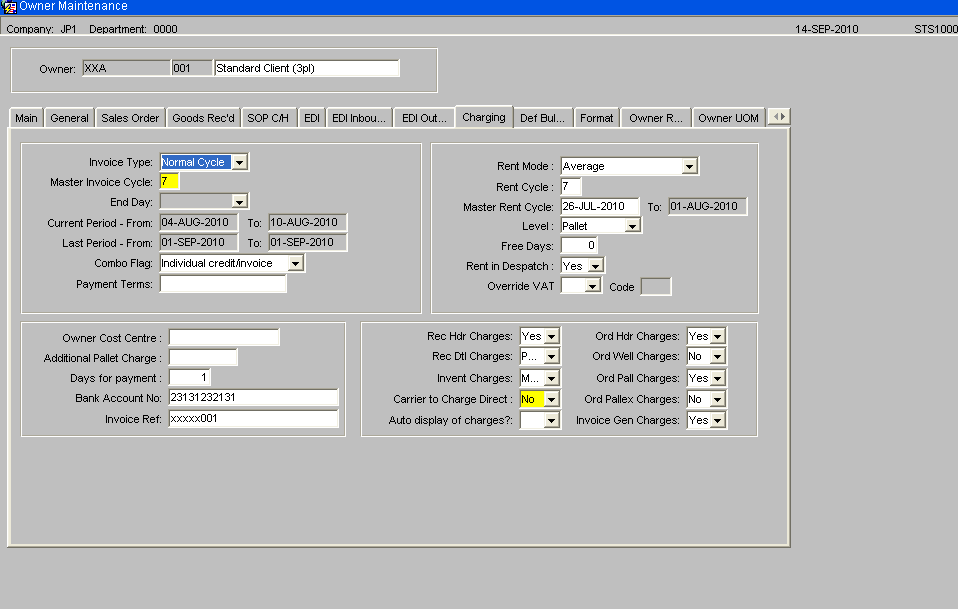
Task: Click the Additional Pallet Charge field
Action: pyautogui.click(x=203, y=357)
